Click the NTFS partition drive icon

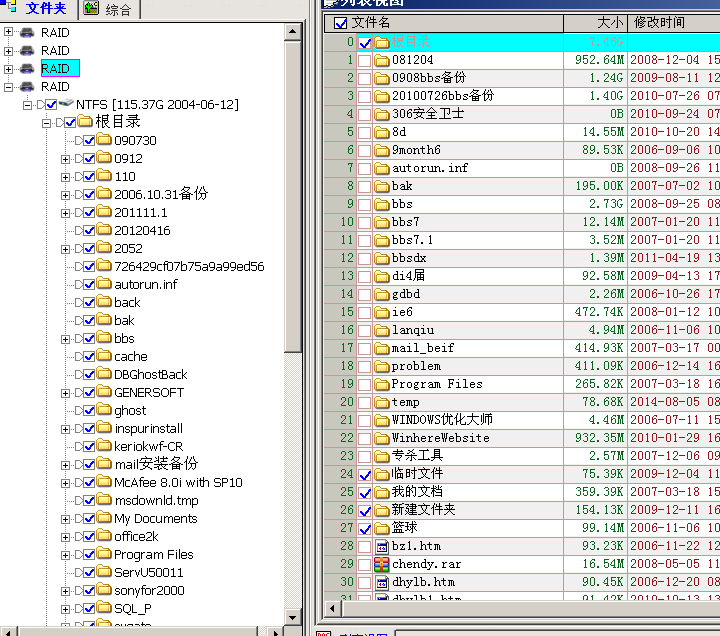[67, 105]
